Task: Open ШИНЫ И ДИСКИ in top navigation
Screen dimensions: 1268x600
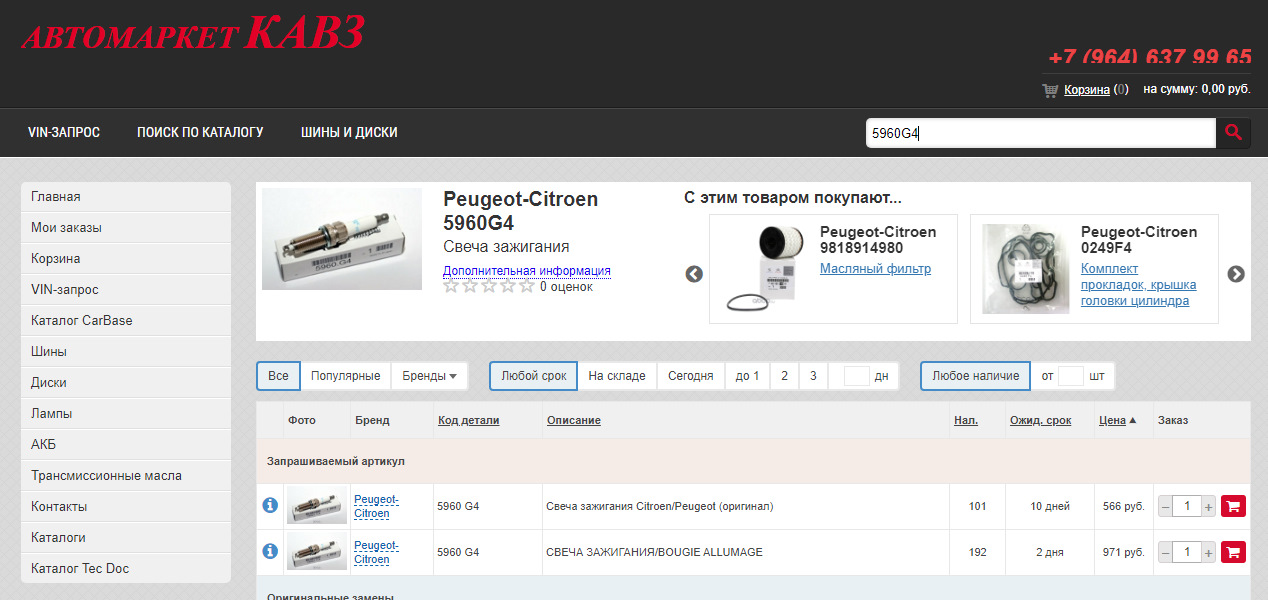Action: click(349, 132)
